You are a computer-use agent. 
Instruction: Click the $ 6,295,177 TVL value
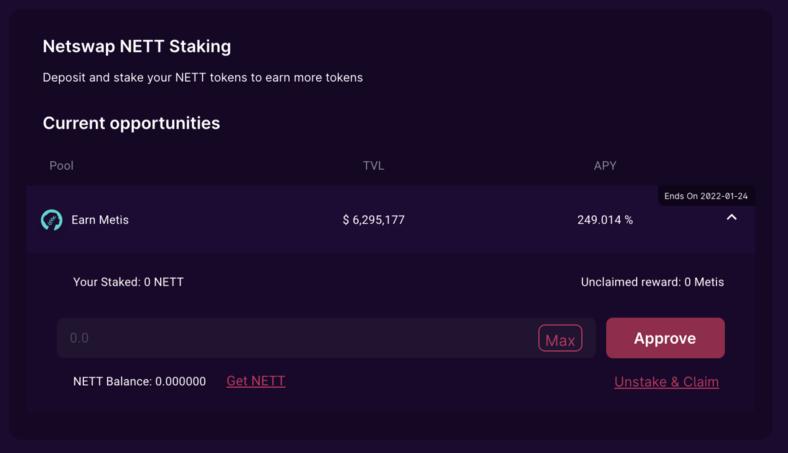(x=374, y=220)
